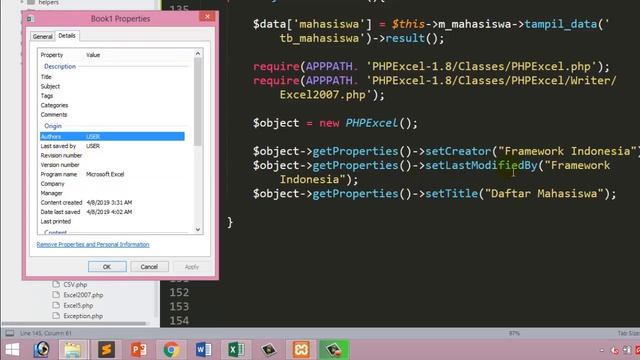The image size is (640, 360).
Task: Click the green screen recorder taskbar icon
Action: pyautogui.click(x=333, y=350)
